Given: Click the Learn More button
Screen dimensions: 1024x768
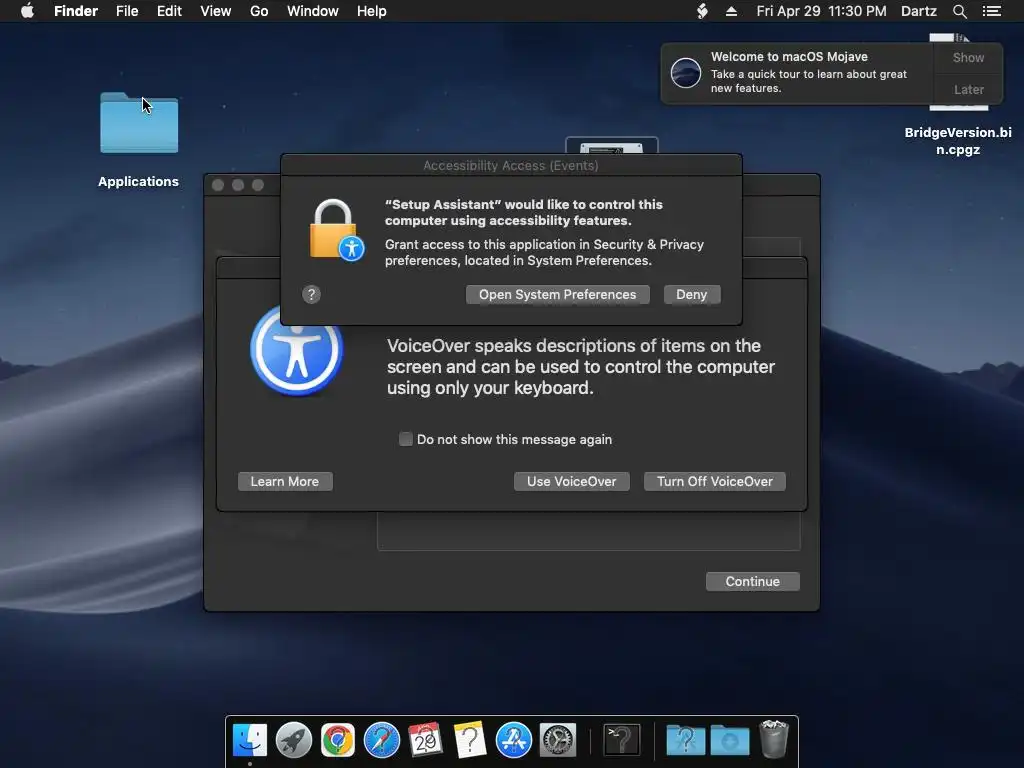Looking at the screenshot, I should click(x=285, y=481).
